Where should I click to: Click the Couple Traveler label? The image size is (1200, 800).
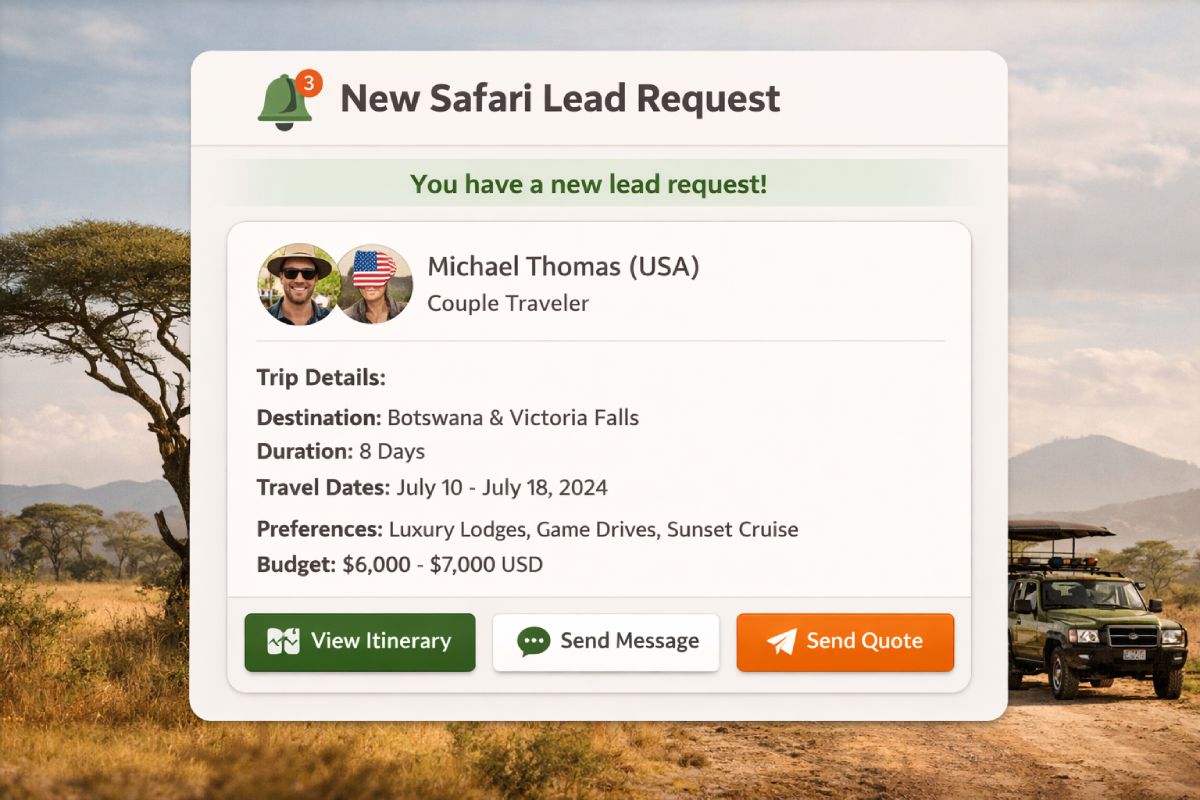click(509, 303)
